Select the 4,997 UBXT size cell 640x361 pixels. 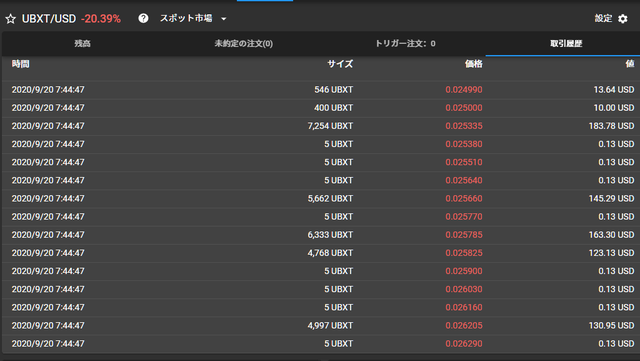330,325
